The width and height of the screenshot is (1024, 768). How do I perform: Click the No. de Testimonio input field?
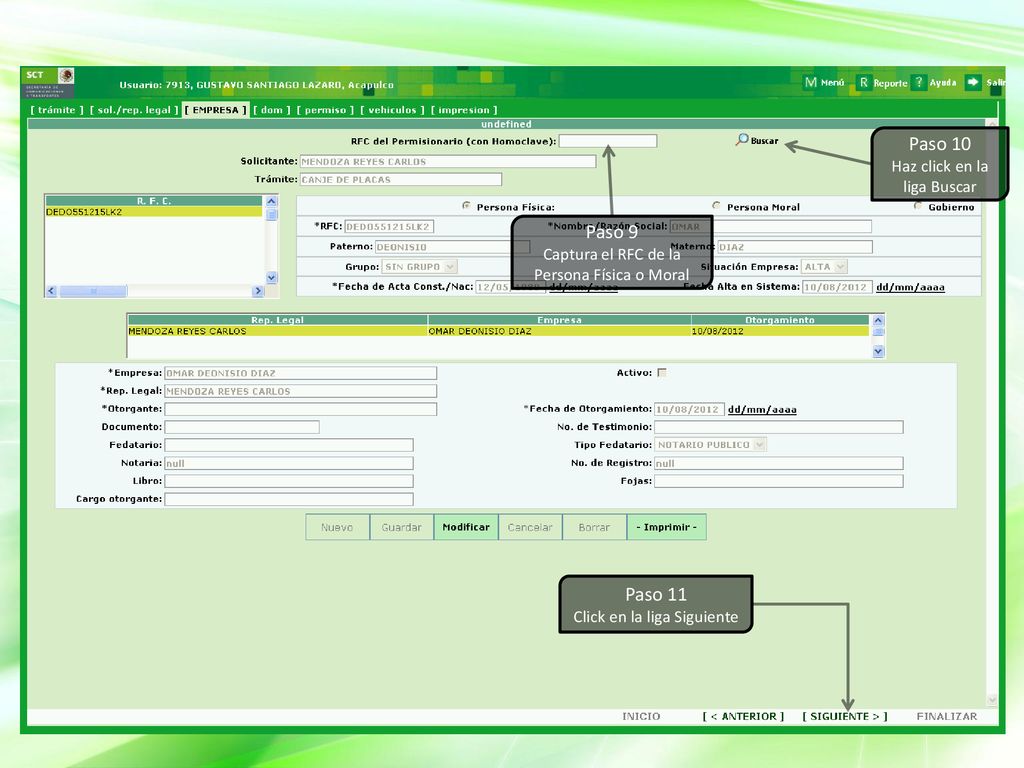[x=778, y=427]
